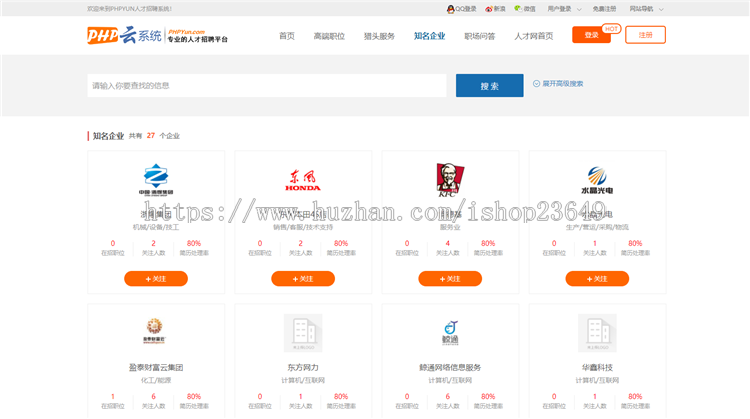Click the 知名企业 section heading
Viewport: 750px width, 419px height.
(108, 136)
